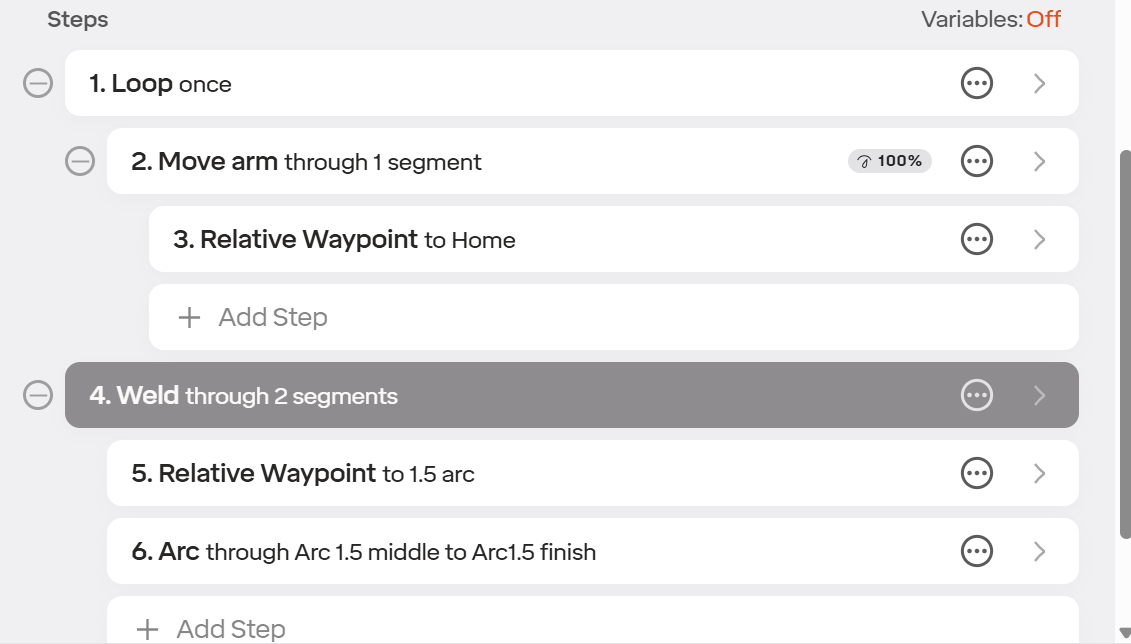This screenshot has height=644, width=1131.
Task: Open more options on Weld step
Action: pos(977,395)
